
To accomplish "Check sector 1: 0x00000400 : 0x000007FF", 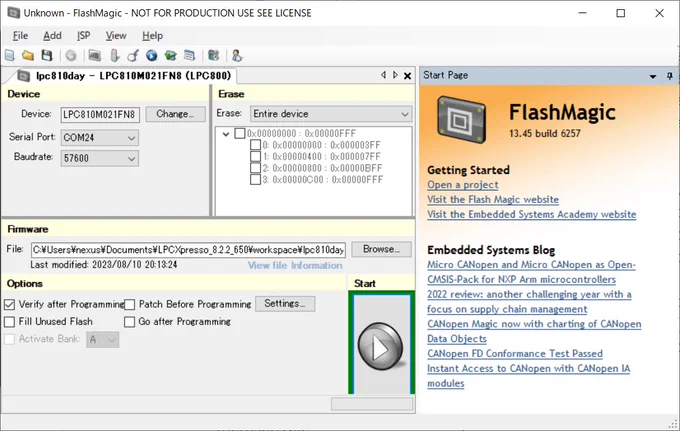I will [x=255, y=156].
